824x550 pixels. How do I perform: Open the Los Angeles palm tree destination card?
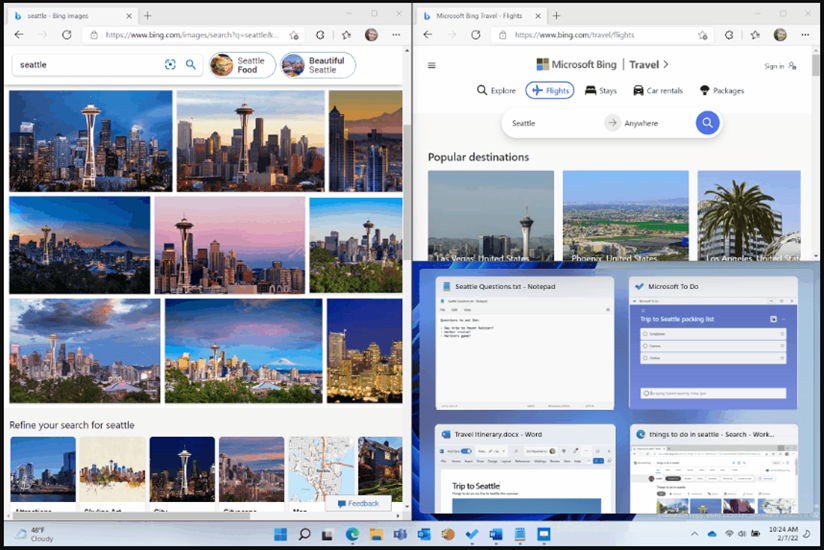coord(749,215)
